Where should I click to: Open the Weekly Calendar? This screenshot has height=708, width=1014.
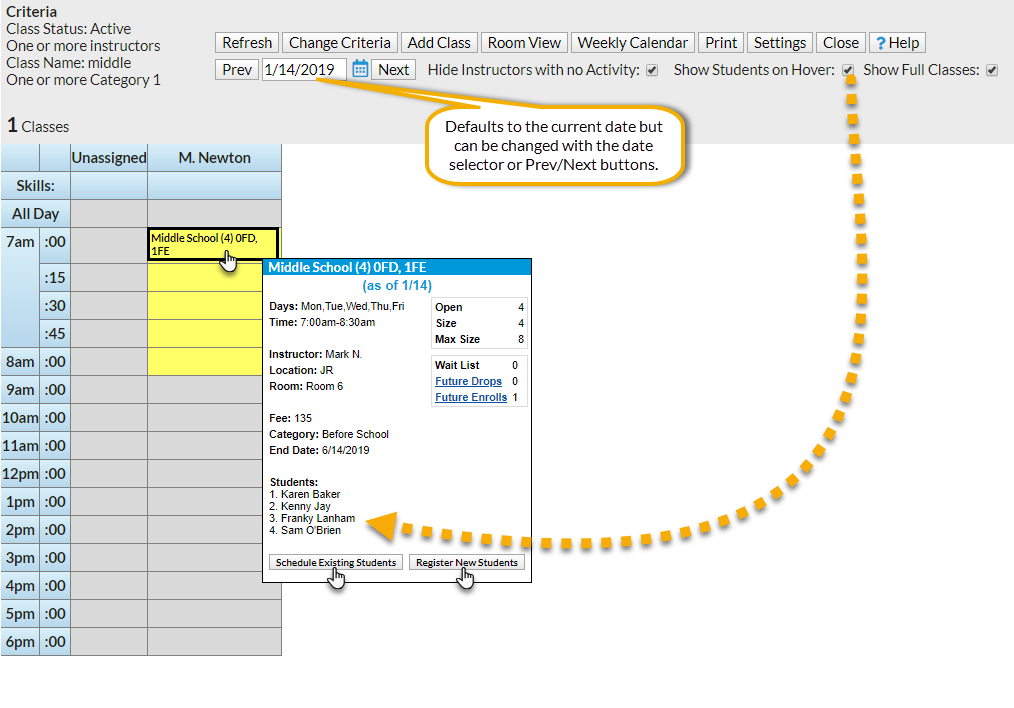pyautogui.click(x=632, y=43)
